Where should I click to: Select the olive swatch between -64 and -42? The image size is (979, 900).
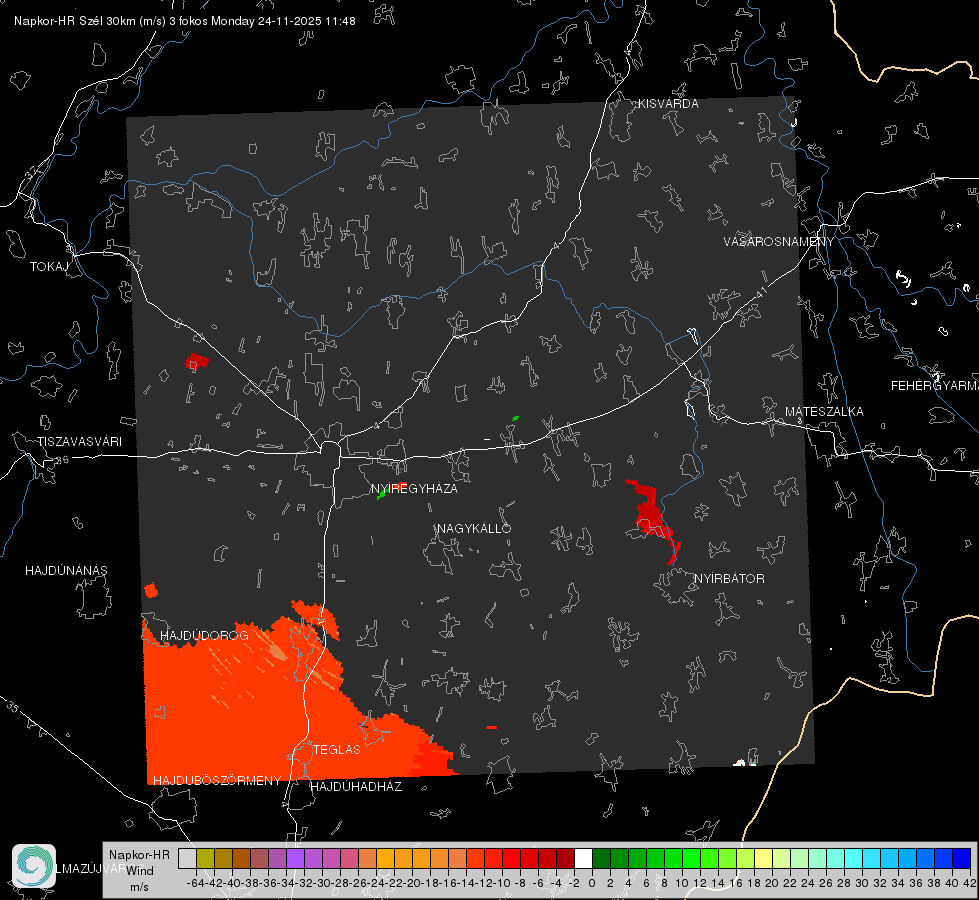tap(205, 858)
